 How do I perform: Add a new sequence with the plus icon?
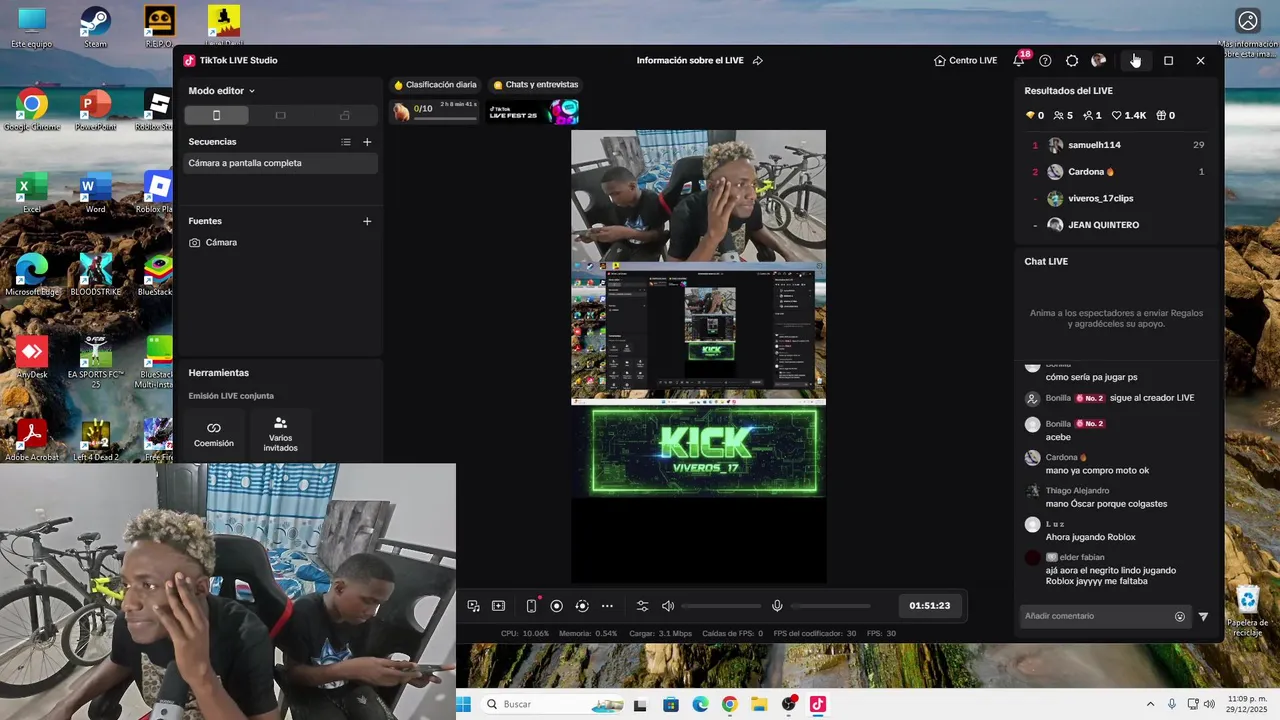click(x=367, y=142)
